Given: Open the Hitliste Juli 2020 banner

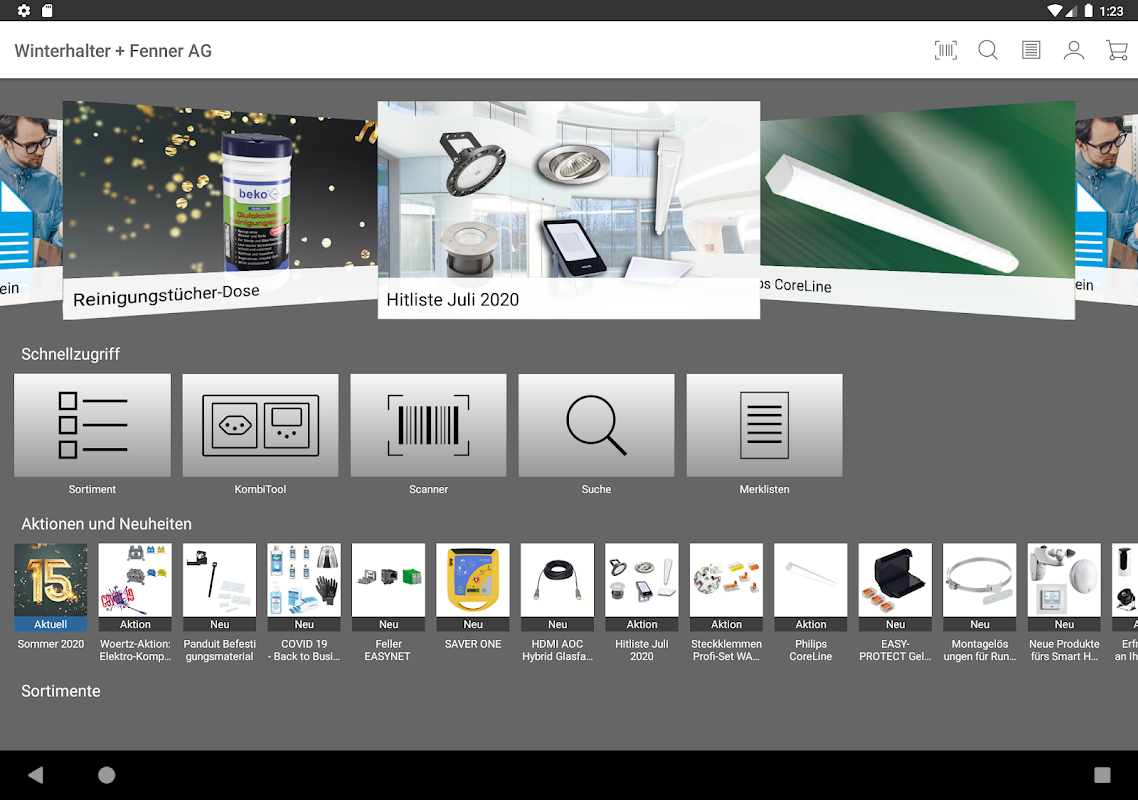Looking at the screenshot, I should point(569,210).
